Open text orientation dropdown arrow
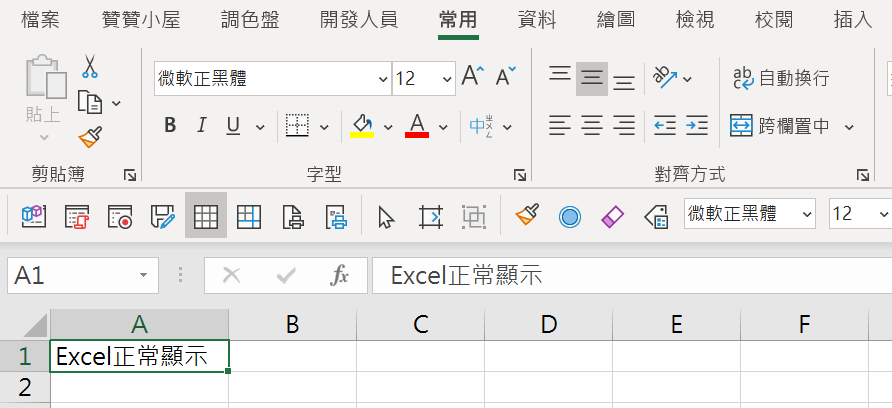Screen dimensions: 892x408 pos(687,79)
